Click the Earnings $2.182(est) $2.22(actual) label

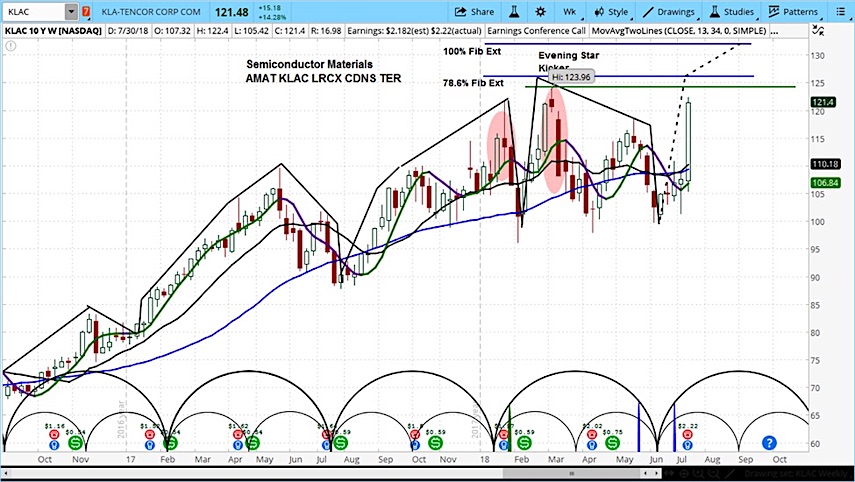click(414, 31)
